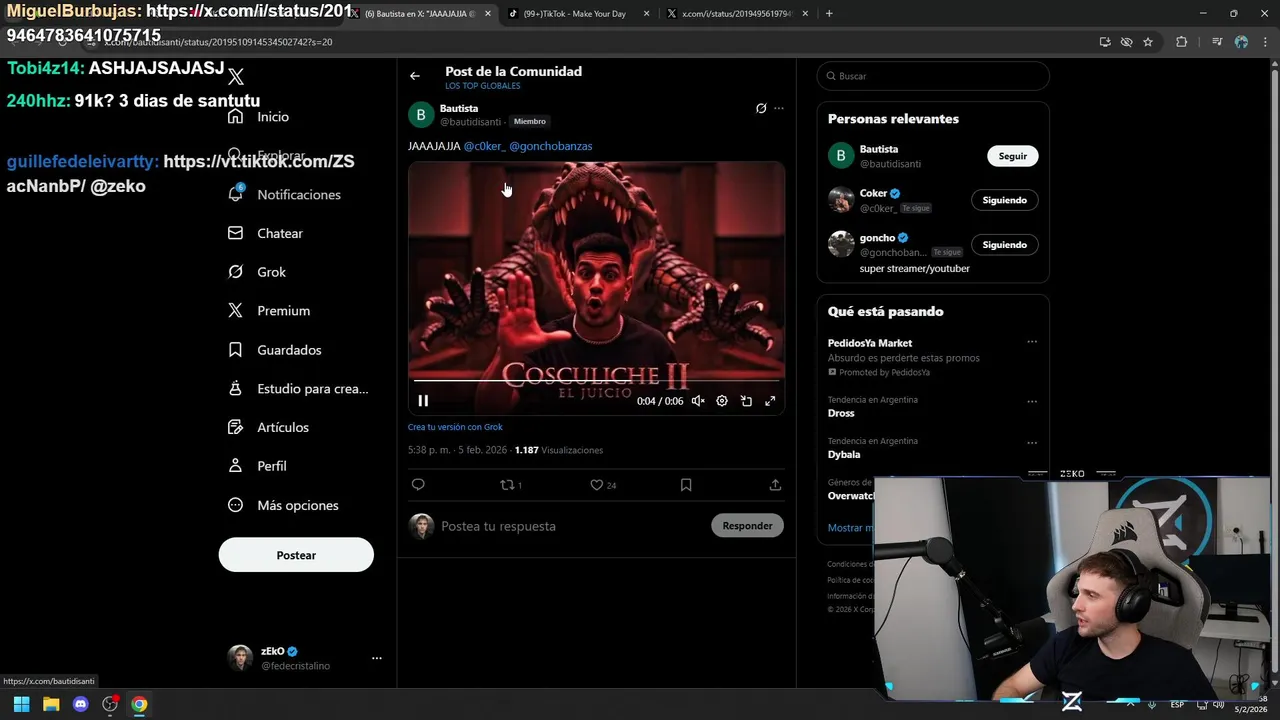Click Bautista's avatar on the post

(421, 115)
